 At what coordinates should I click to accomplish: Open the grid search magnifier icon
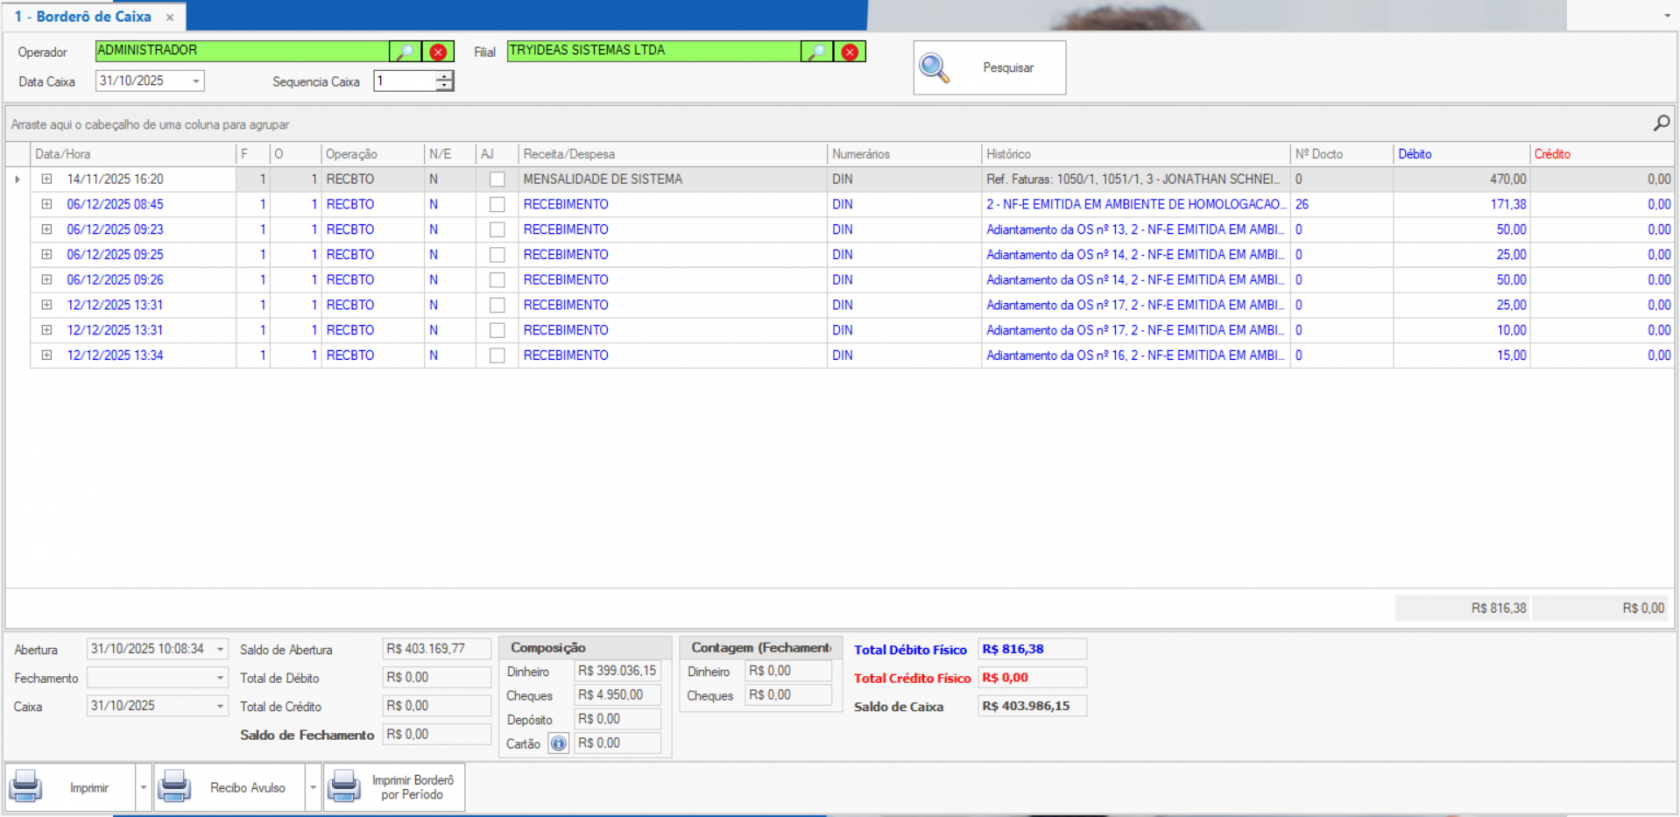[1661, 123]
